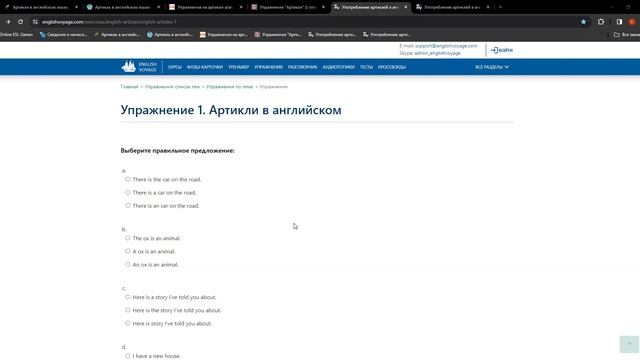640x360 pixels.
Task: Choose "An ox is an animal" option
Action: tap(128, 264)
